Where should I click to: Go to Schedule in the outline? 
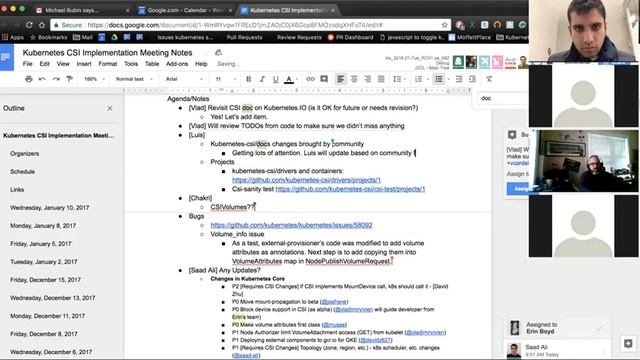coord(22,171)
